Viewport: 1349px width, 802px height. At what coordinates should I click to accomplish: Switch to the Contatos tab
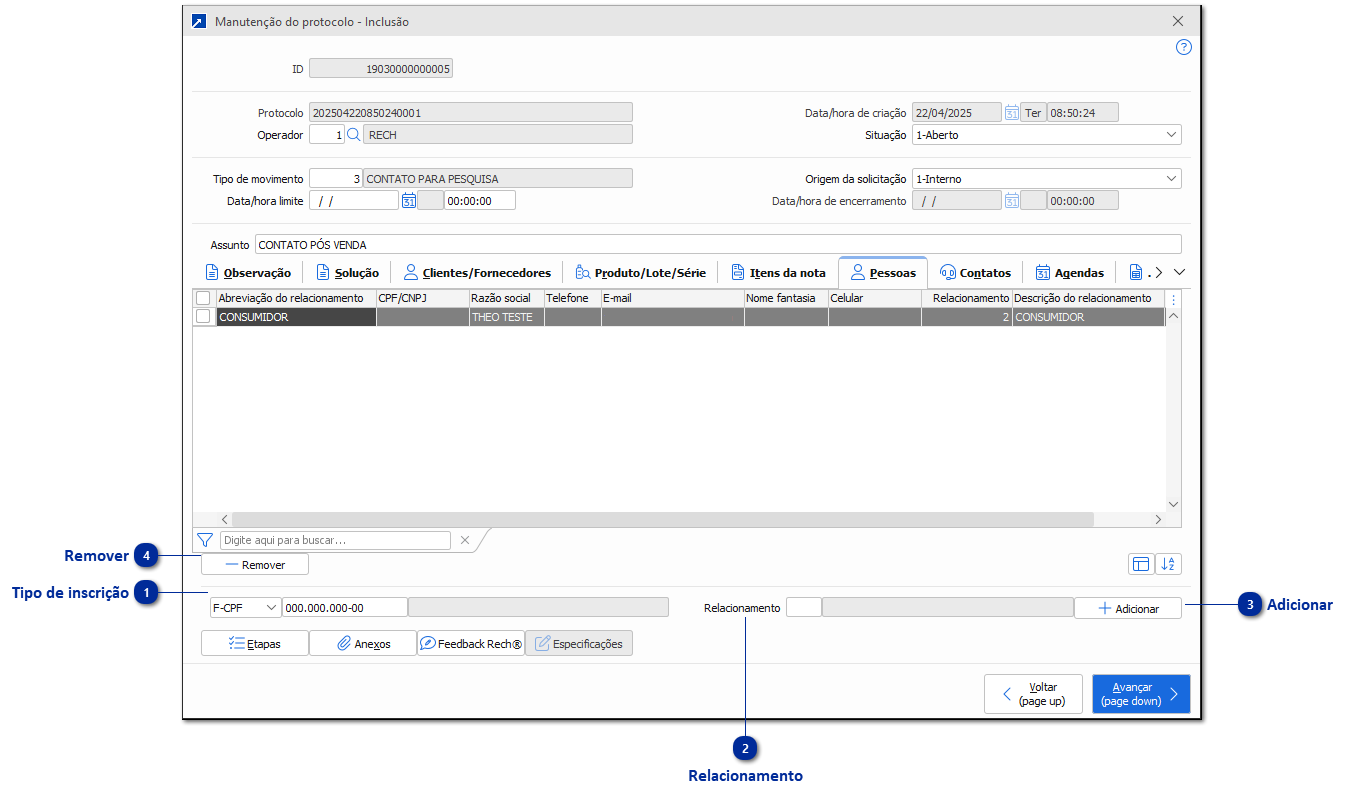click(976, 272)
